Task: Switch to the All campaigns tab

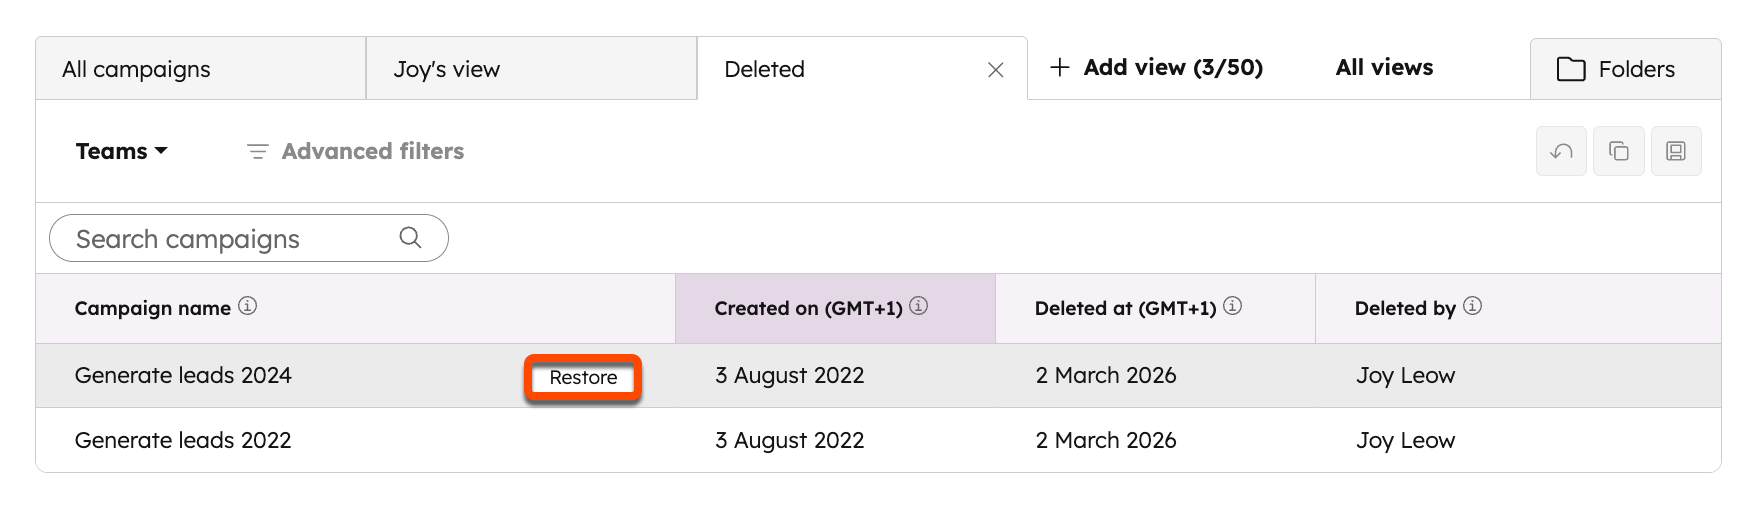Action: [x=137, y=69]
